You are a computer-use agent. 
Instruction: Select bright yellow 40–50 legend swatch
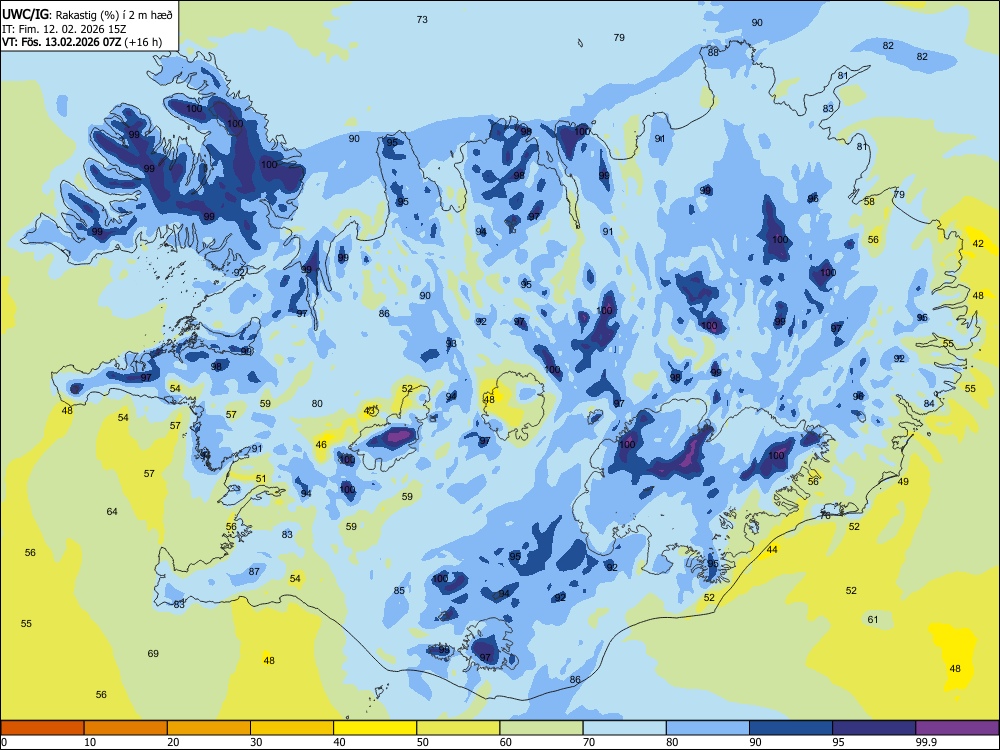tap(375, 728)
